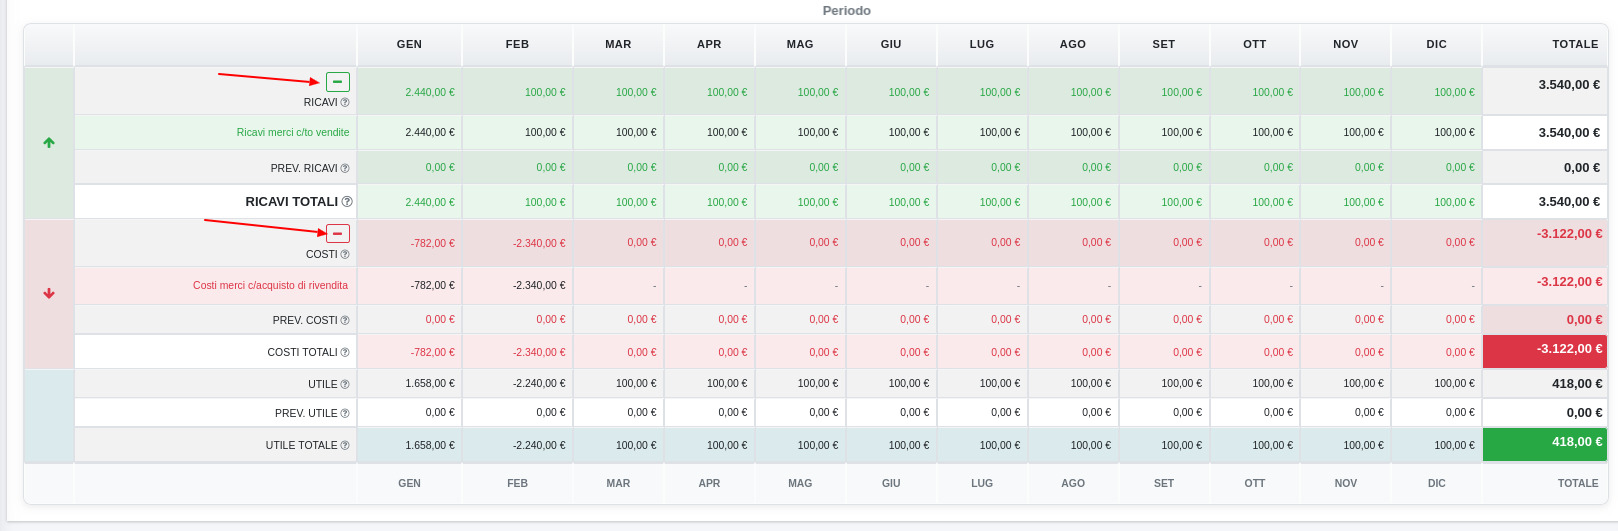Open 'Costi merci c/acquisto di rivendita' link

pos(270,285)
